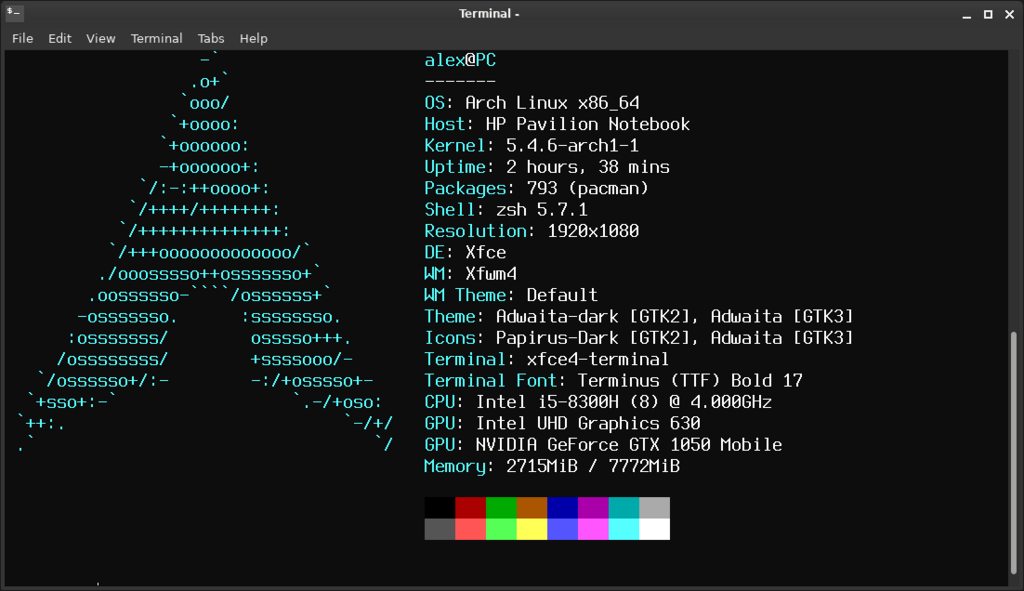Click the purple color block
Viewport: 1024px width, 591px height.
pyautogui.click(x=593, y=507)
